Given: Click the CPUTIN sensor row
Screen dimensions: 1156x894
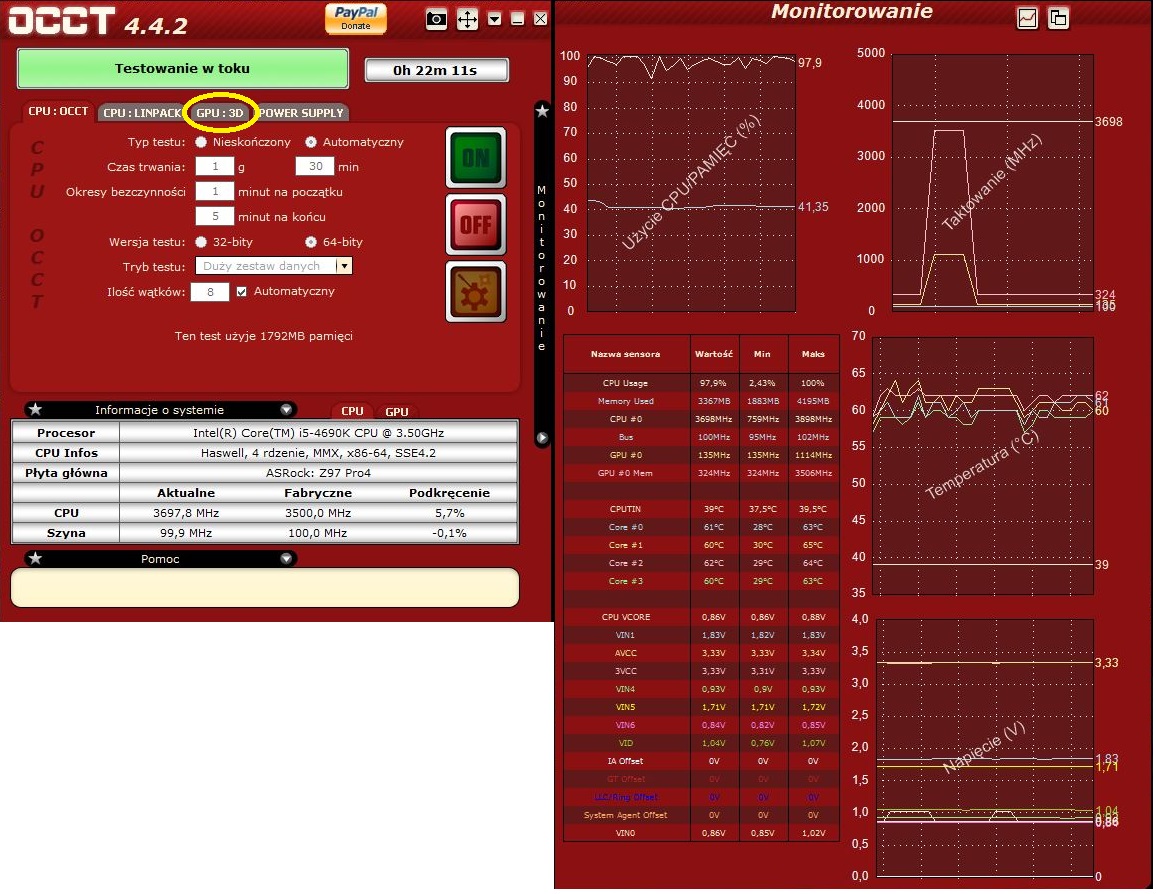Looking at the screenshot, I should (x=701, y=509).
